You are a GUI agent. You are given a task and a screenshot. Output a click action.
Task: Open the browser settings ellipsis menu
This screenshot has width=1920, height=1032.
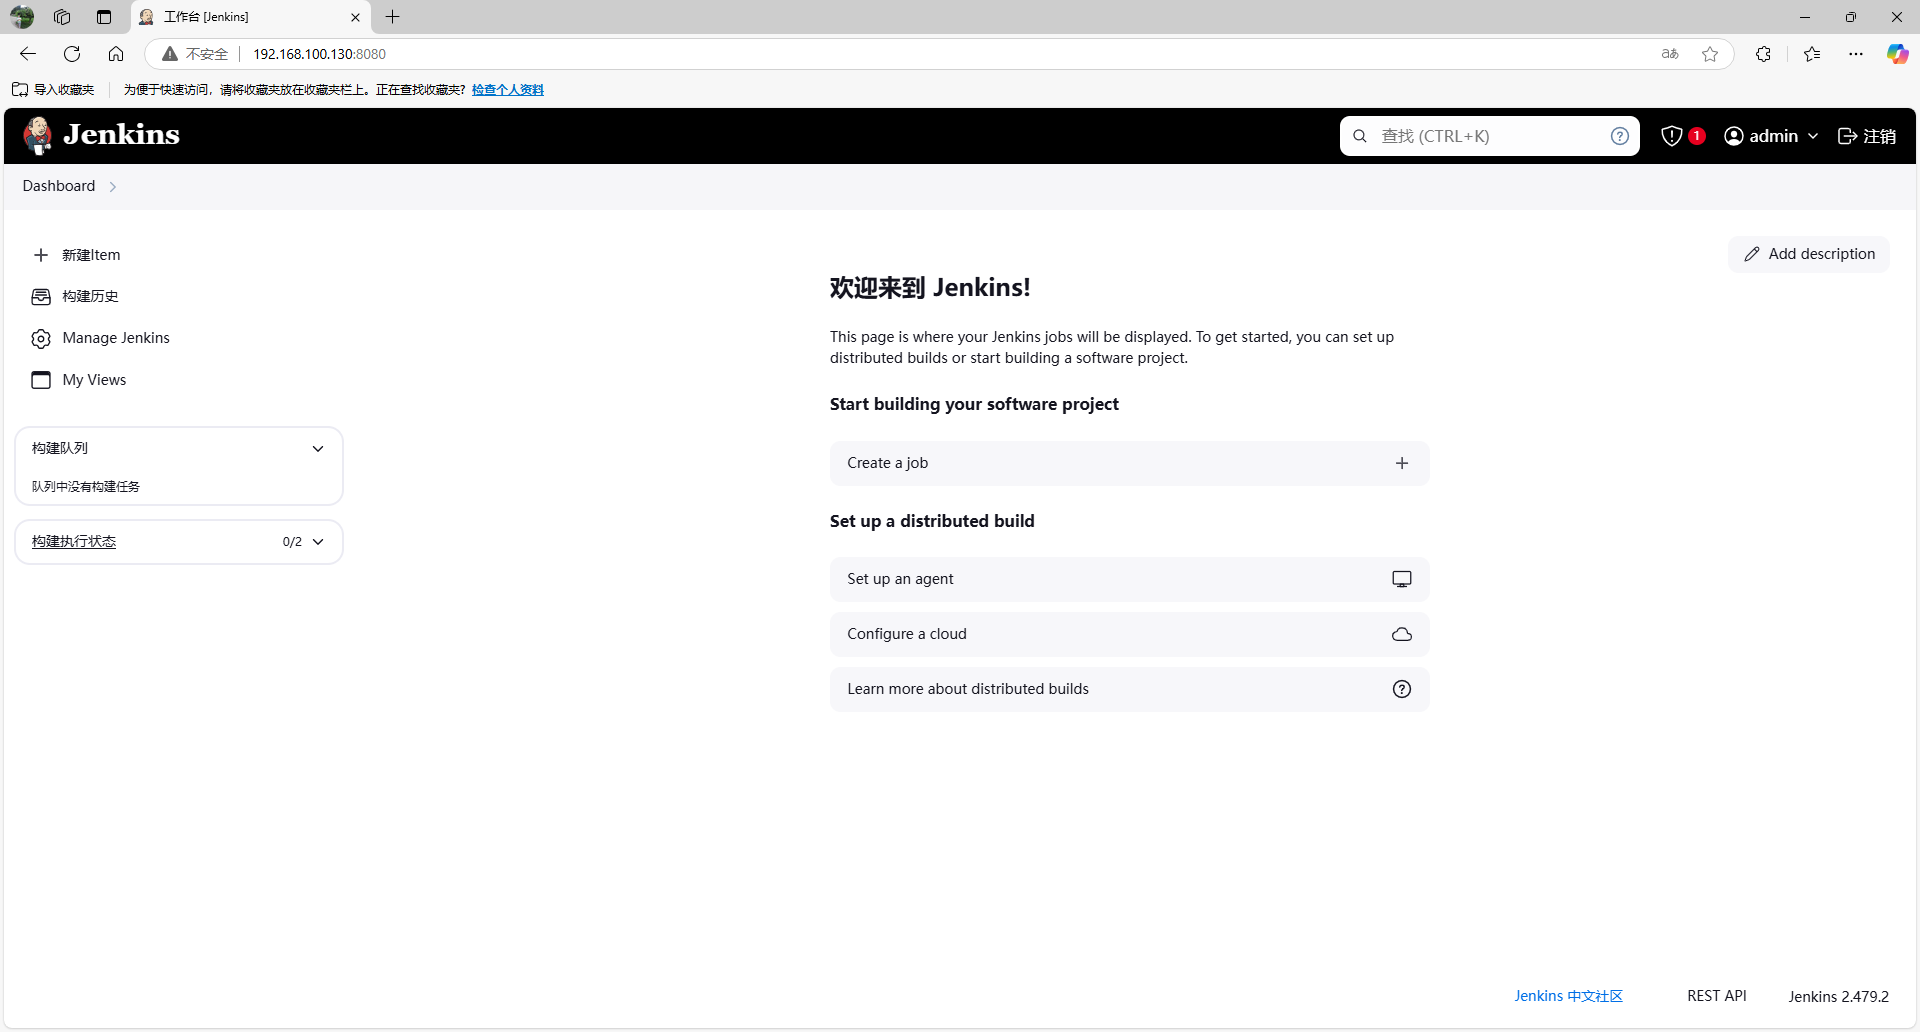(x=1856, y=54)
